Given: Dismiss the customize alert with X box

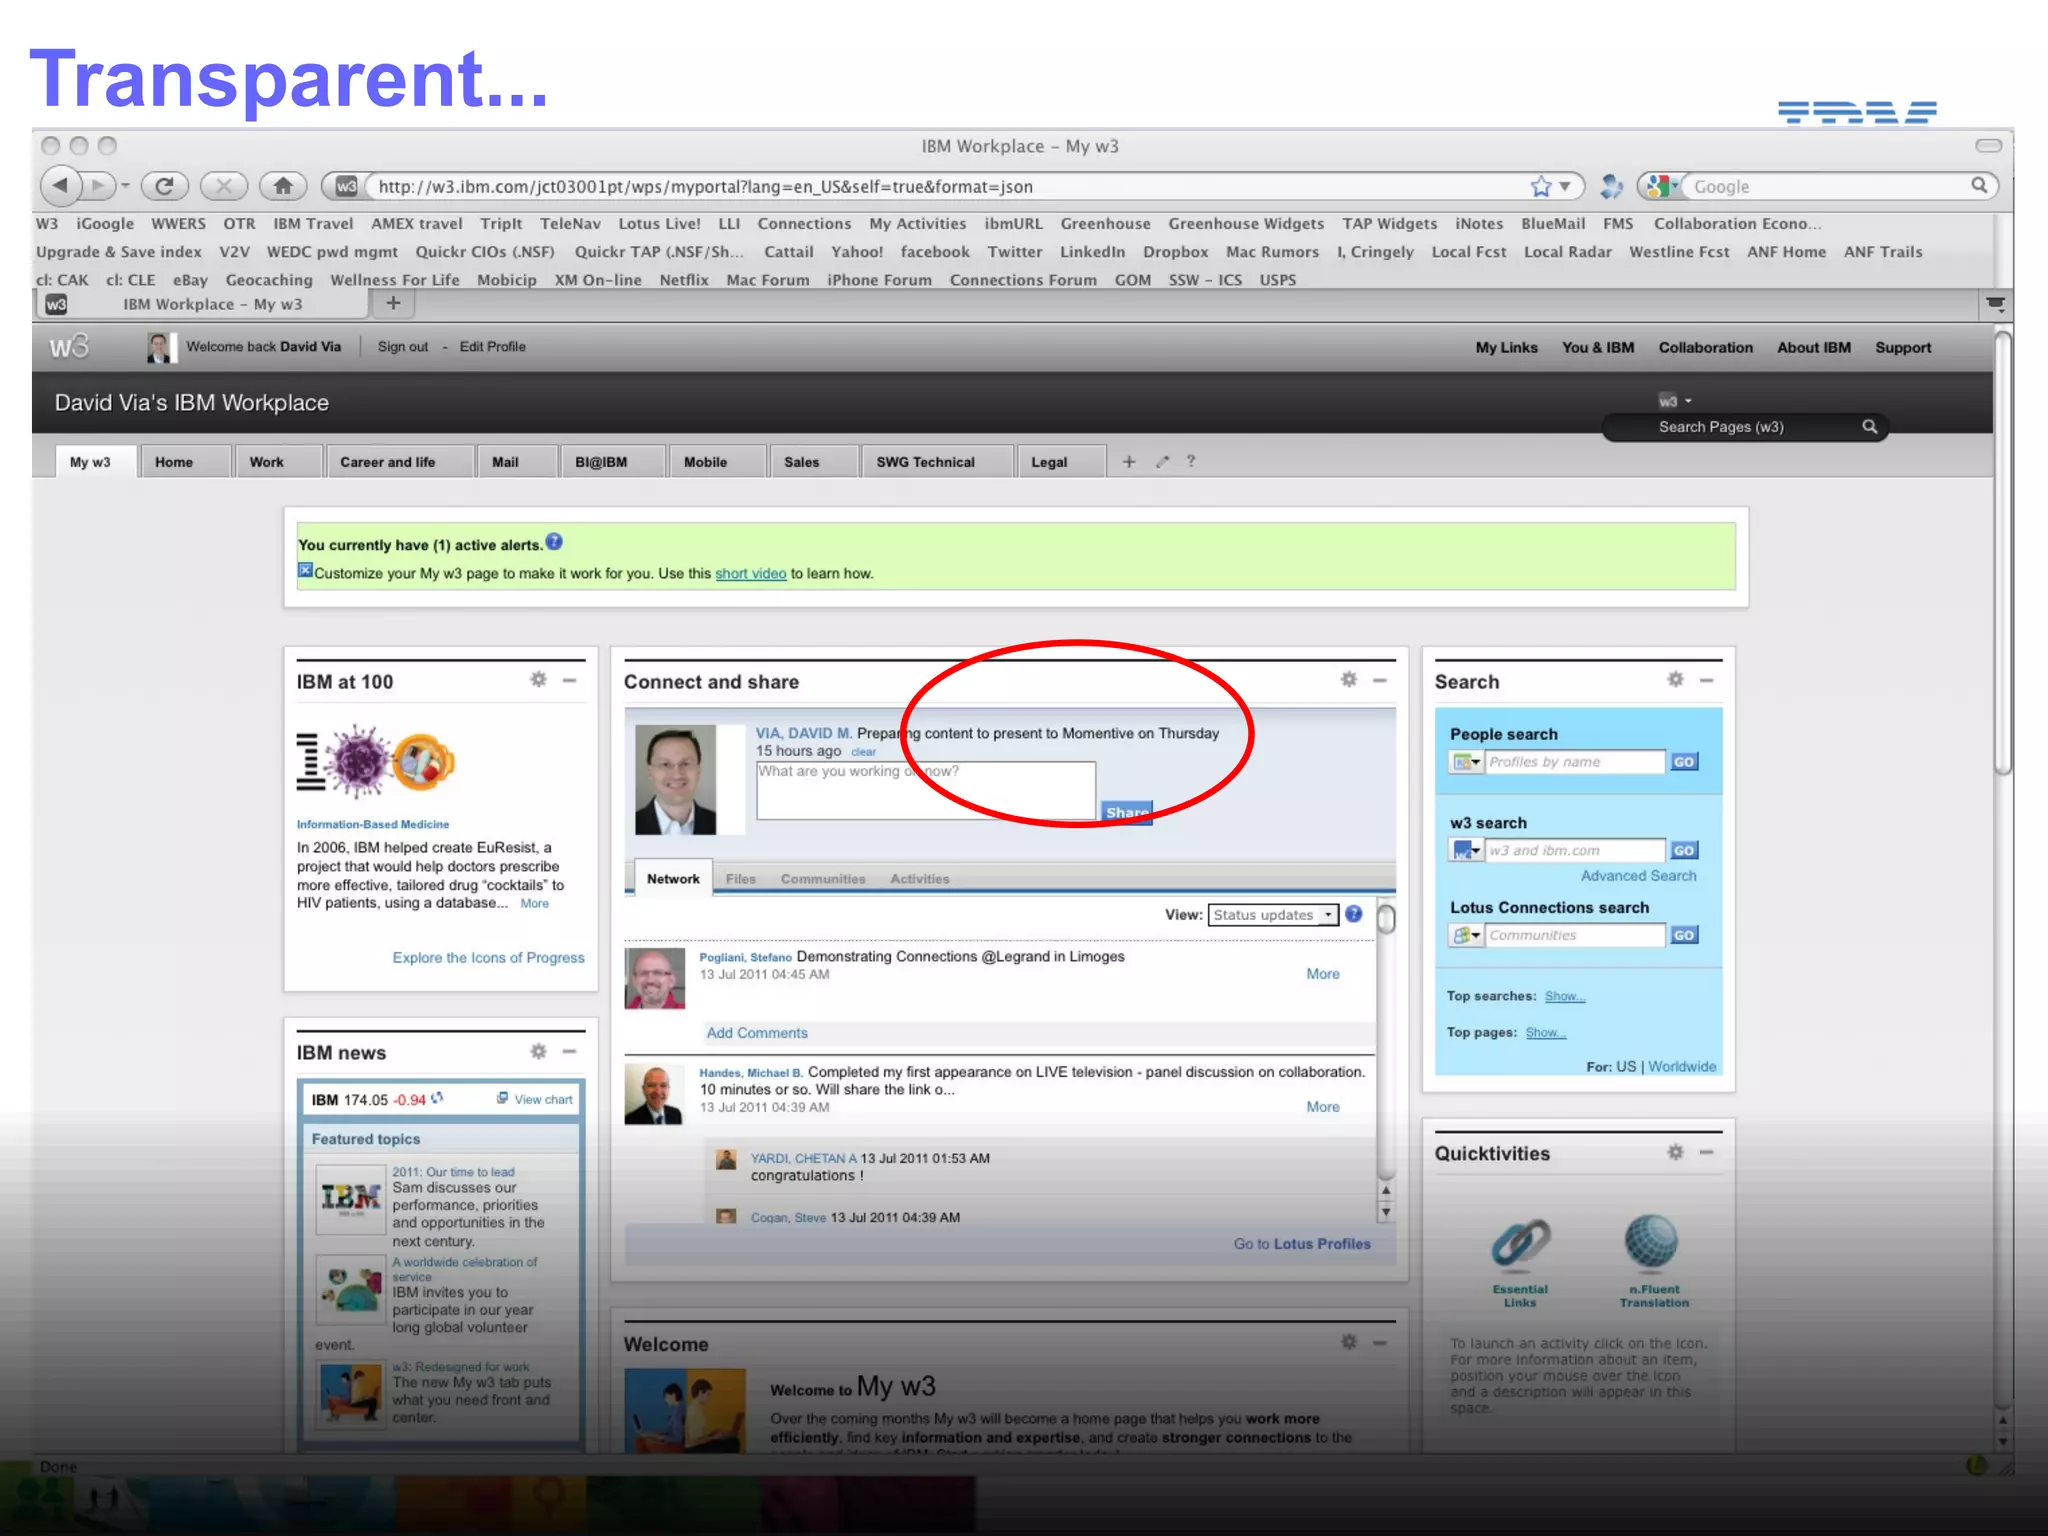Looking at the screenshot, I should pyautogui.click(x=305, y=571).
